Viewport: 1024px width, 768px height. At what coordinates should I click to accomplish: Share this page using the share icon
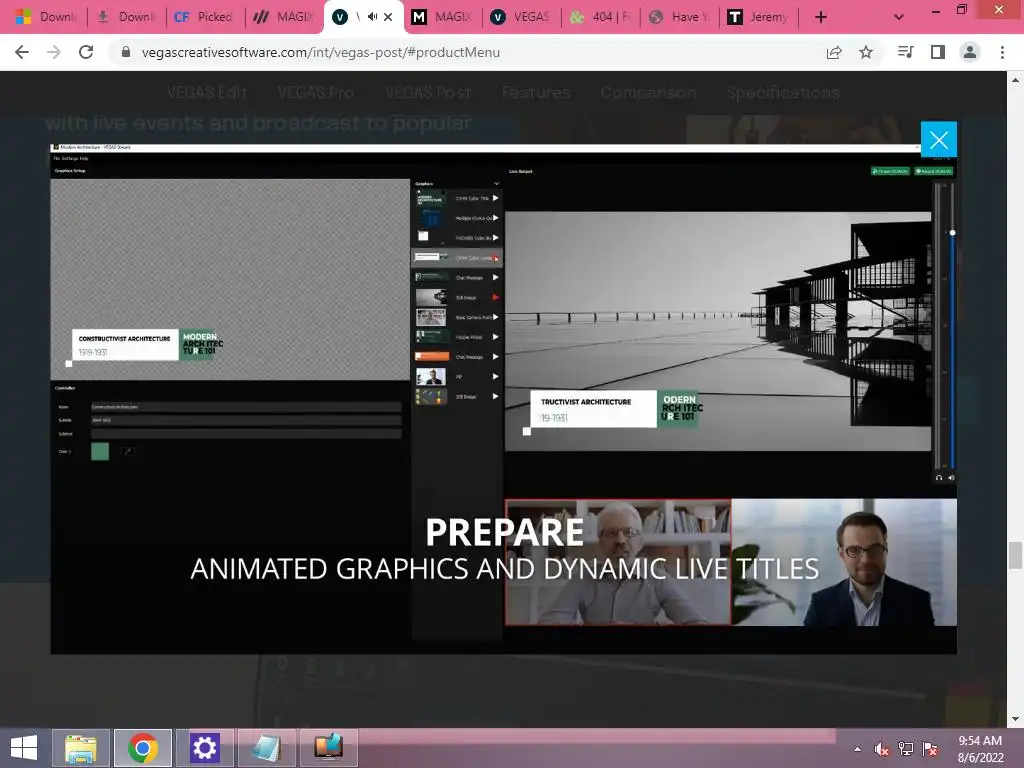pyautogui.click(x=834, y=52)
